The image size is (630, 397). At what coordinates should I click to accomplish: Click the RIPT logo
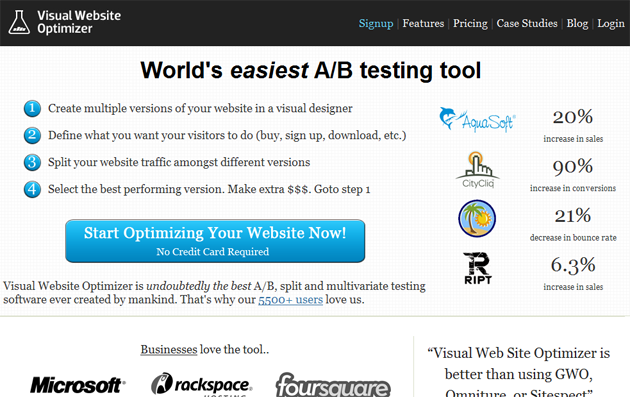coord(478,268)
